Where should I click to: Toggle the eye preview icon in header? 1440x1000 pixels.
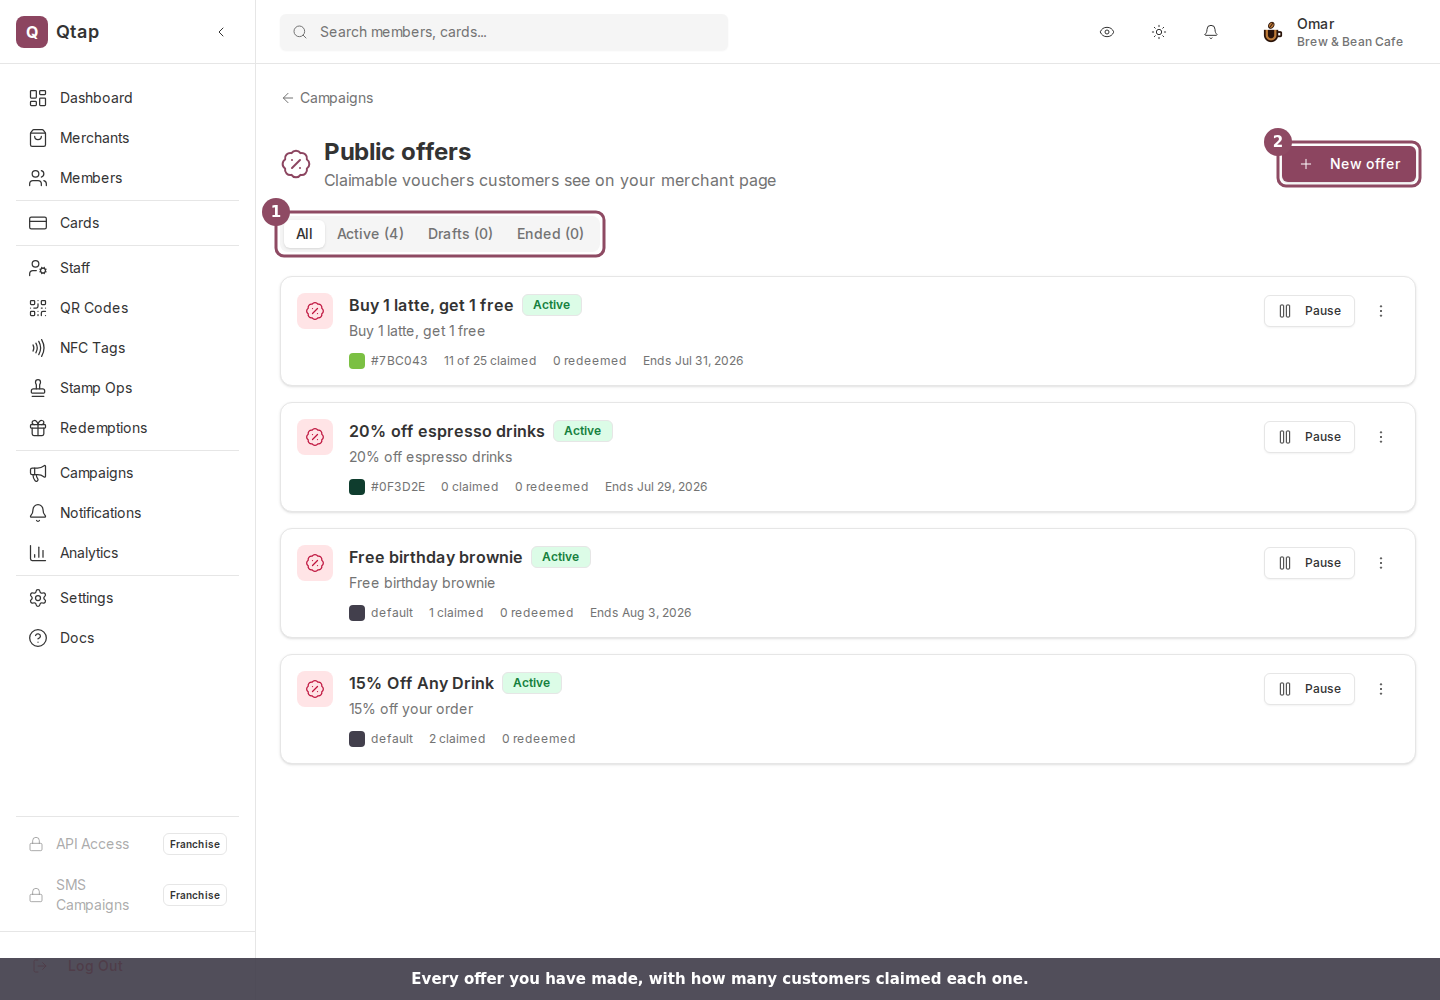pyautogui.click(x=1107, y=32)
